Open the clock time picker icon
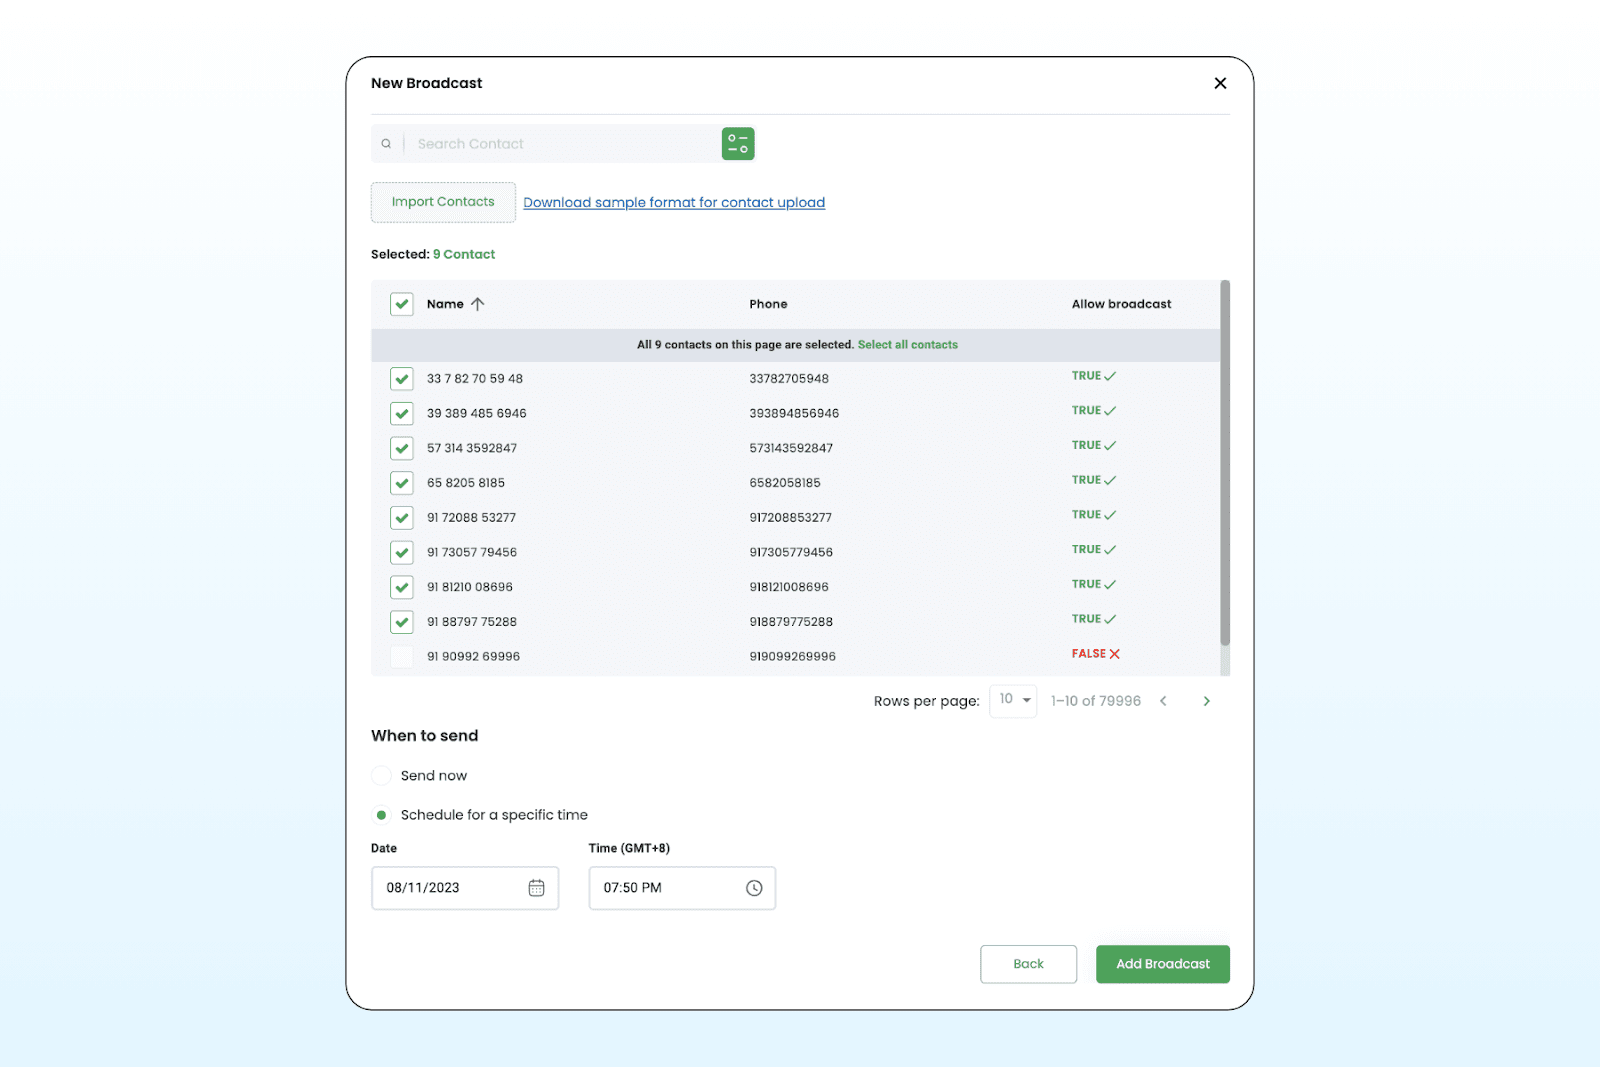The height and width of the screenshot is (1067, 1600). 754,888
